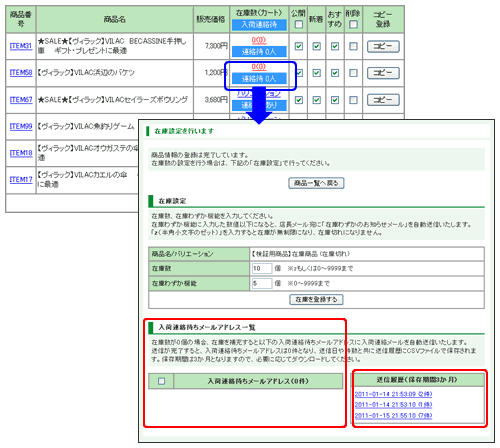Uncheck 公開 checkbox for ITEM31
Viewport: 500px width, 448px height.
pyautogui.click(x=299, y=46)
